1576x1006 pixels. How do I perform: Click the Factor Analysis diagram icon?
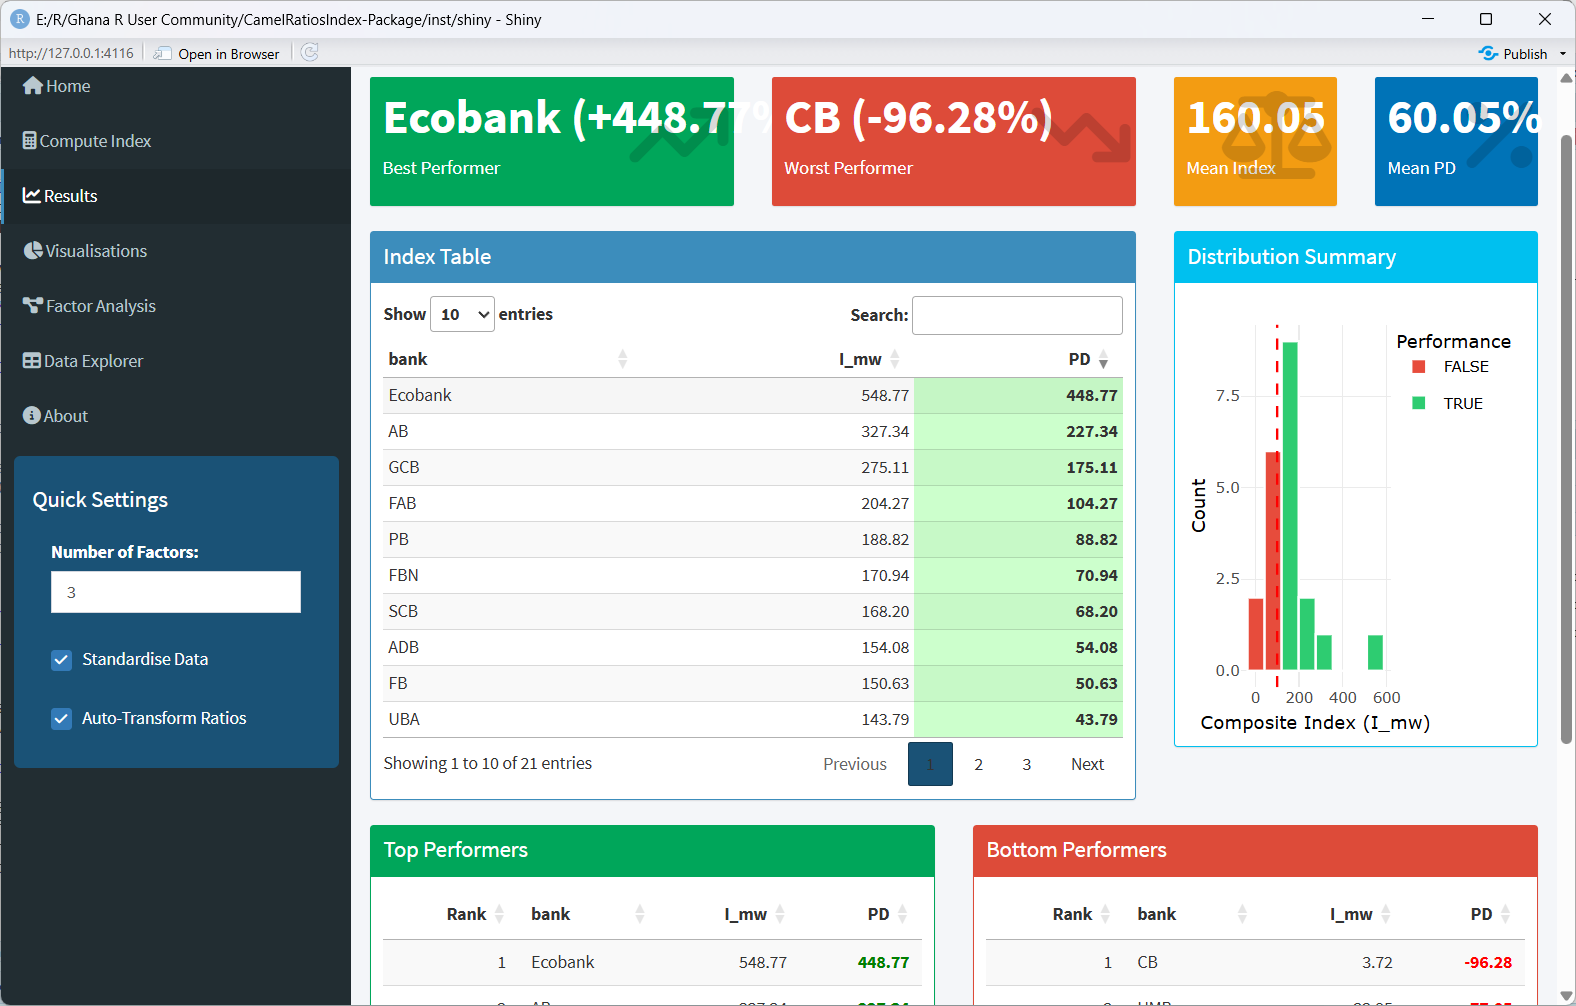point(33,306)
